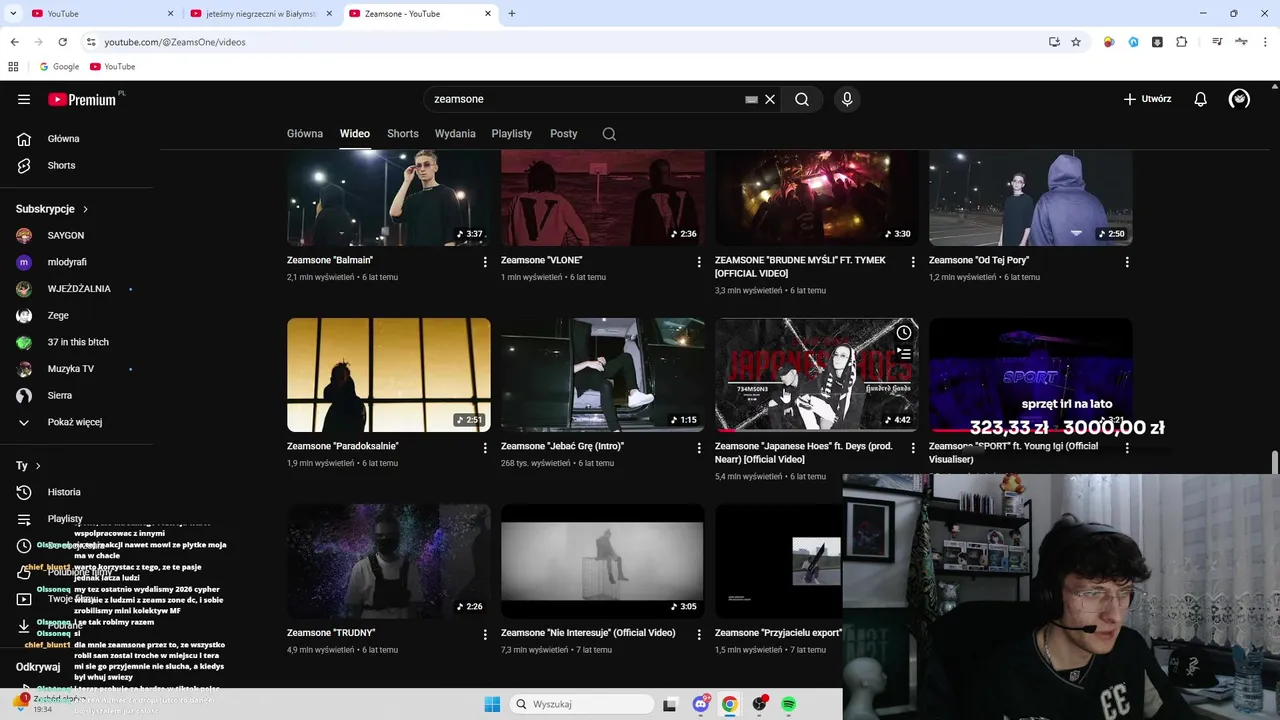
Task: Open YouTube notifications bell
Action: [1201, 99]
